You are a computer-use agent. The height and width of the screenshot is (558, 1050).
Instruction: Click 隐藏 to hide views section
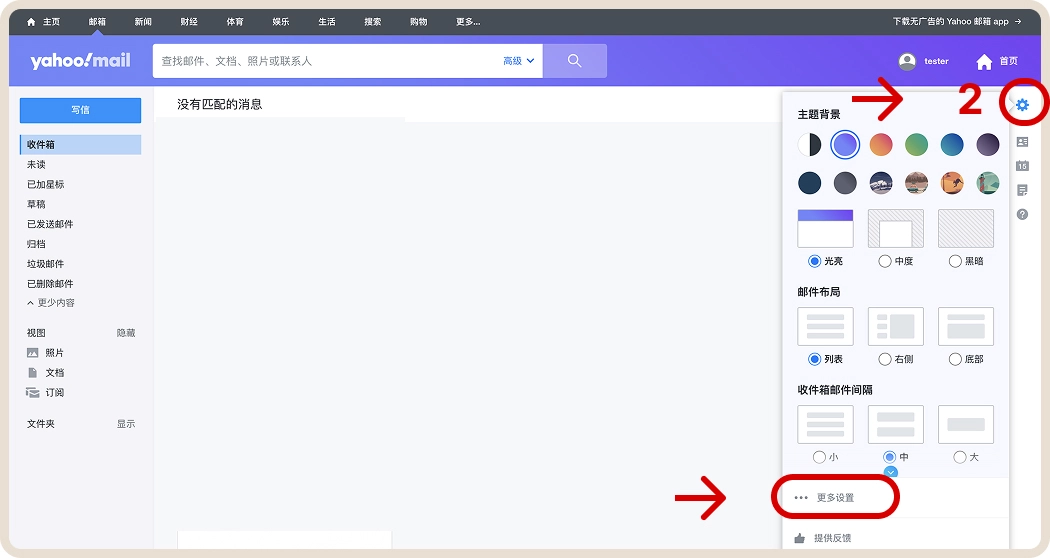[x=126, y=333]
